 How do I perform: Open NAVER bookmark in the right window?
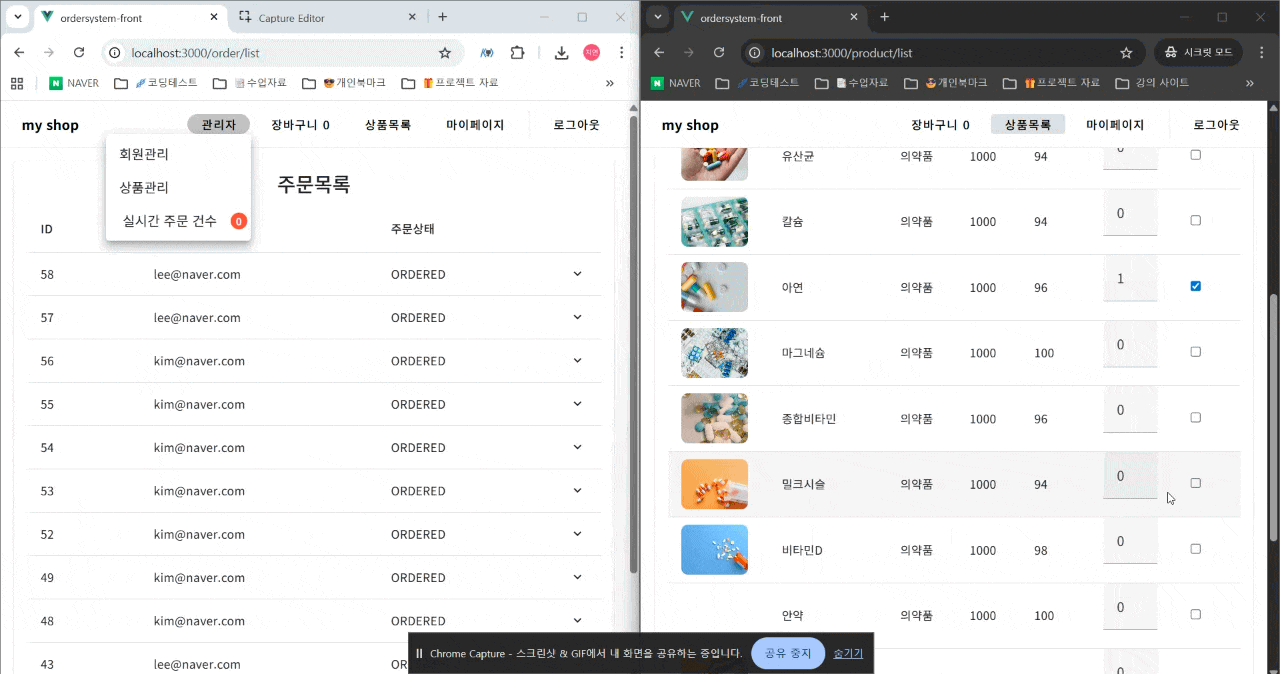(x=676, y=83)
